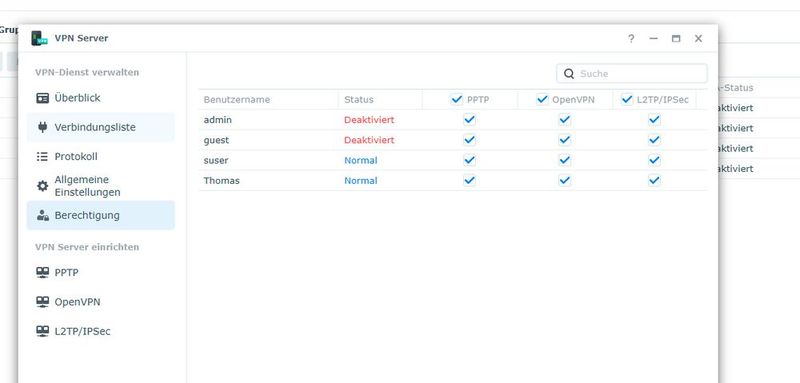Viewport: 800px width, 383px height.
Task: Uncheck L2TP/IPSec for user suser
Action: [654, 160]
